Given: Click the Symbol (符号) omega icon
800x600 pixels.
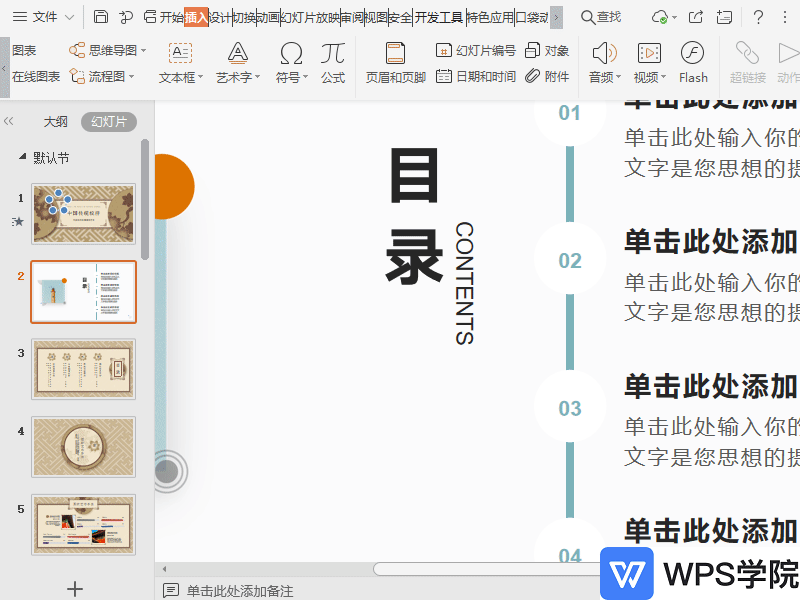Looking at the screenshot, I should coord(291,54).
